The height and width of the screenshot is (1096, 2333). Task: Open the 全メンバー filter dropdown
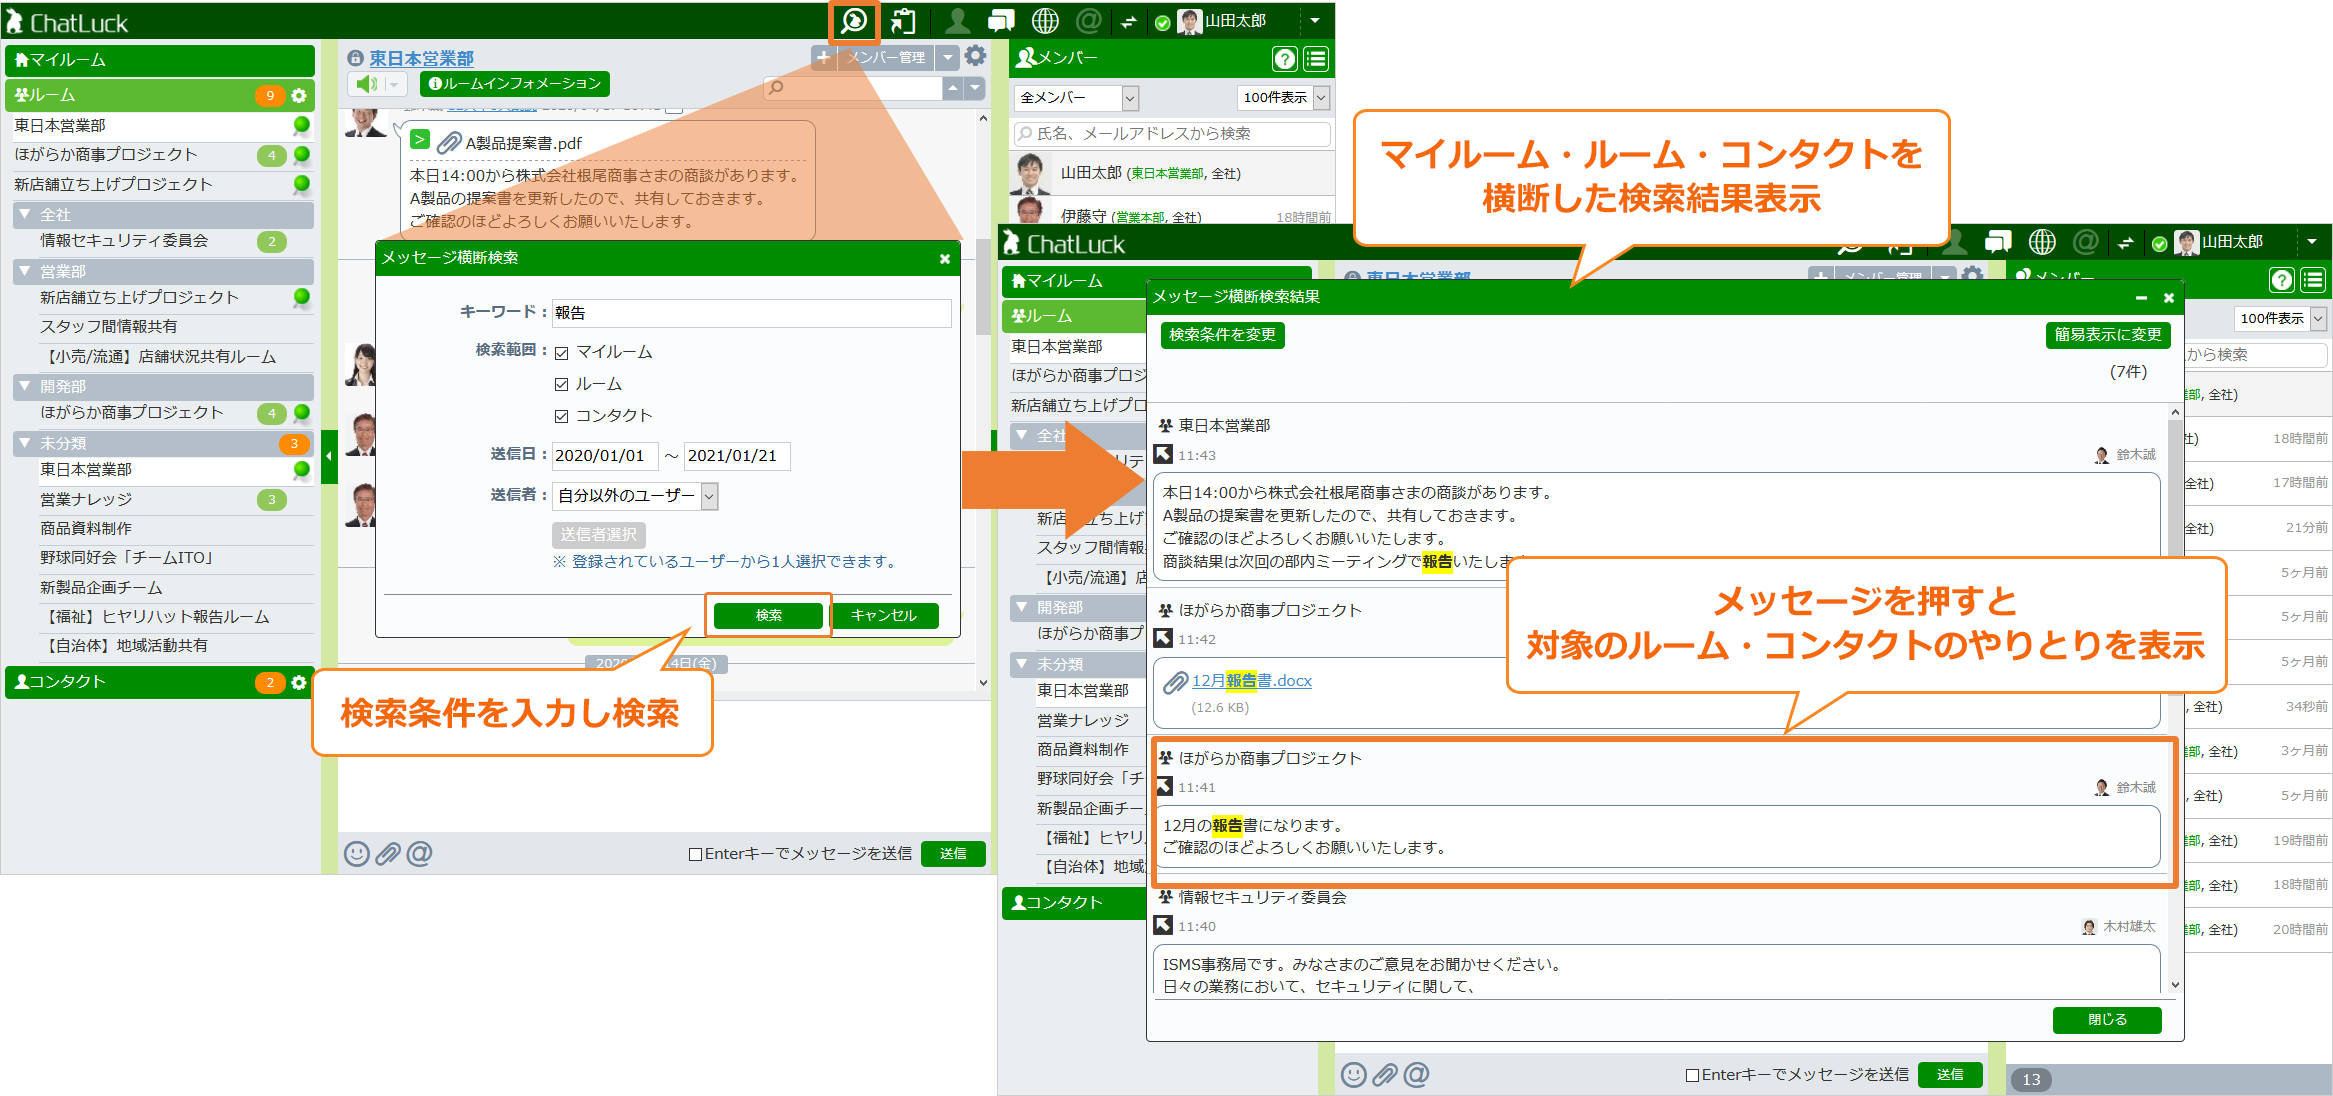click(1077, 98)
